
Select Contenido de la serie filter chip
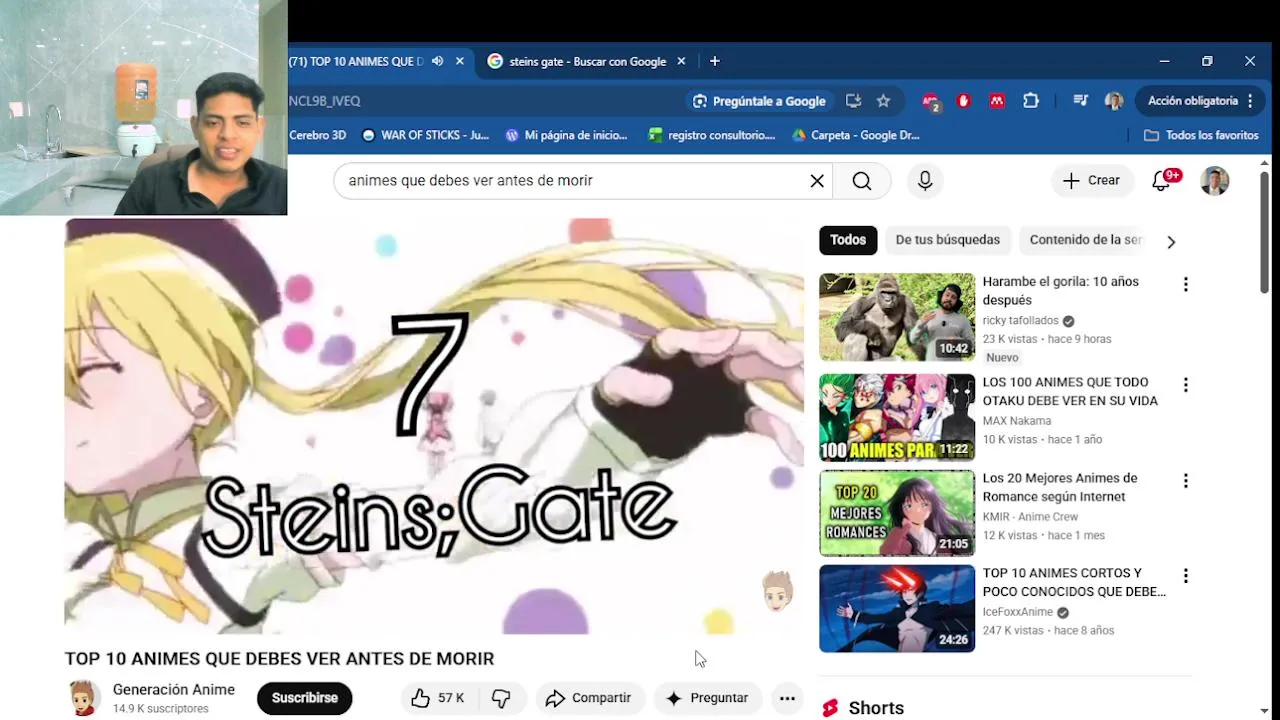[1085, 240]
